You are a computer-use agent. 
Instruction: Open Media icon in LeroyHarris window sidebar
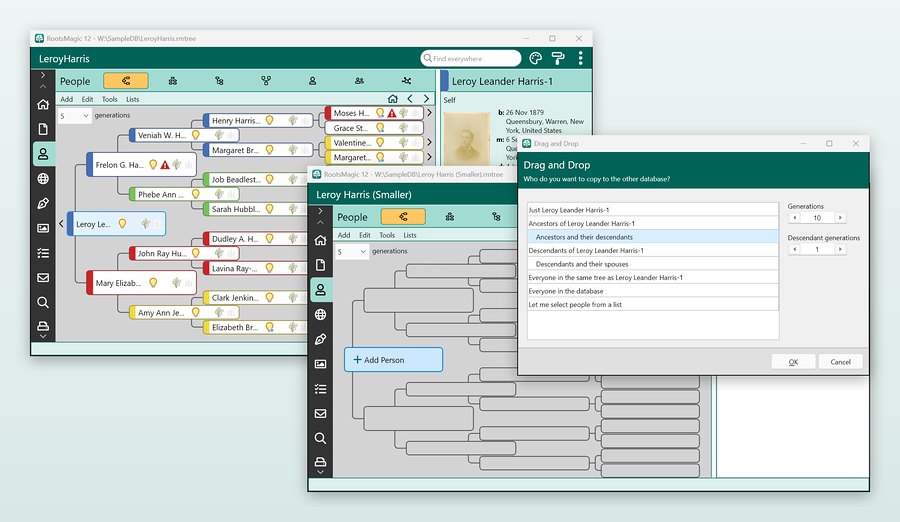(x=43, y=228)
